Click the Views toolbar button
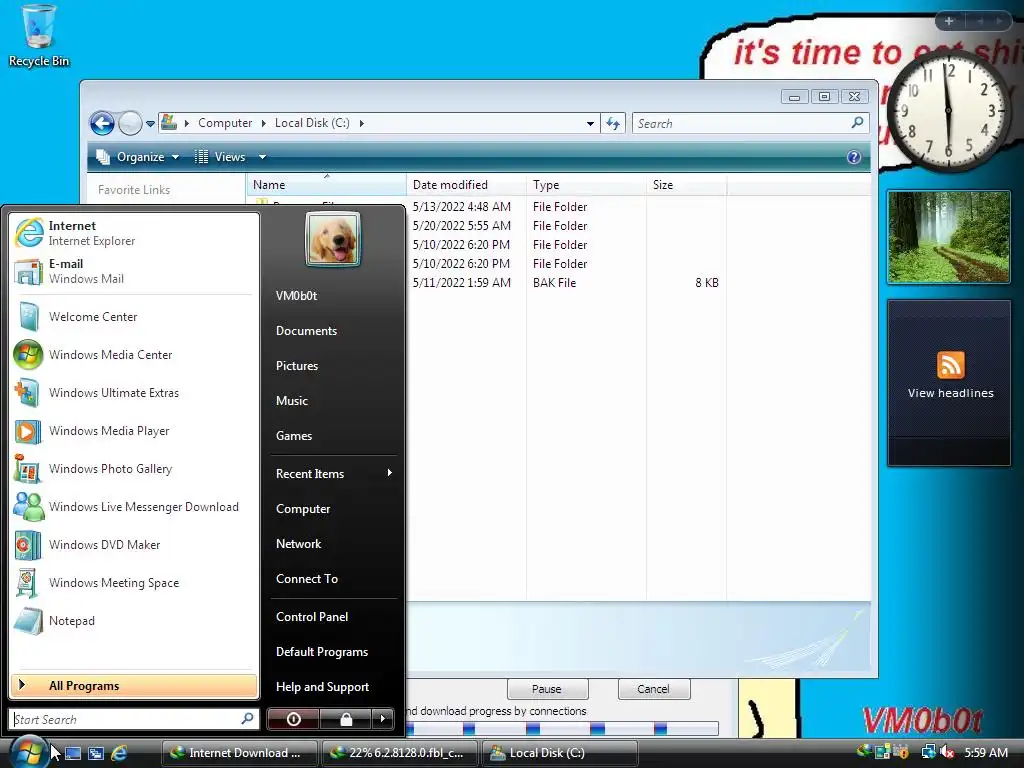 tap(220, 157)
